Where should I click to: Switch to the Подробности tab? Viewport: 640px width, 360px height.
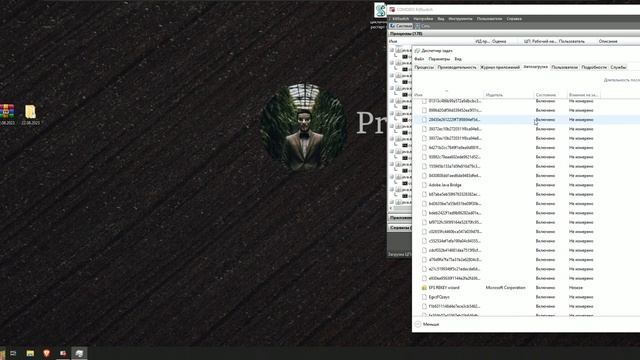(x=594, y=67)
